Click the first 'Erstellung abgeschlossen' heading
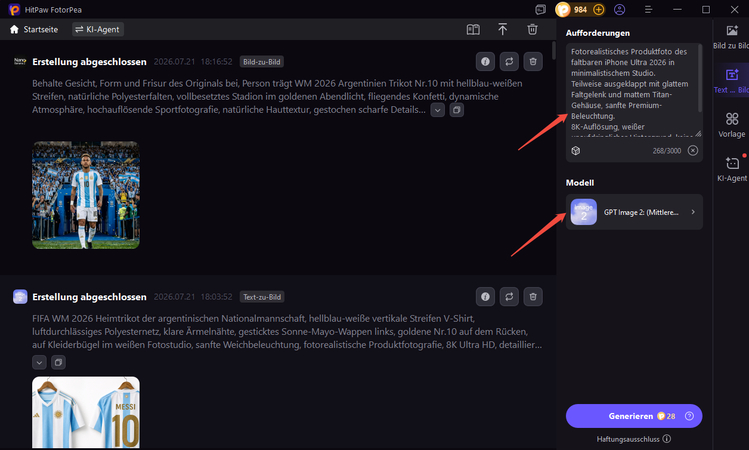 (x=89, y=62)
